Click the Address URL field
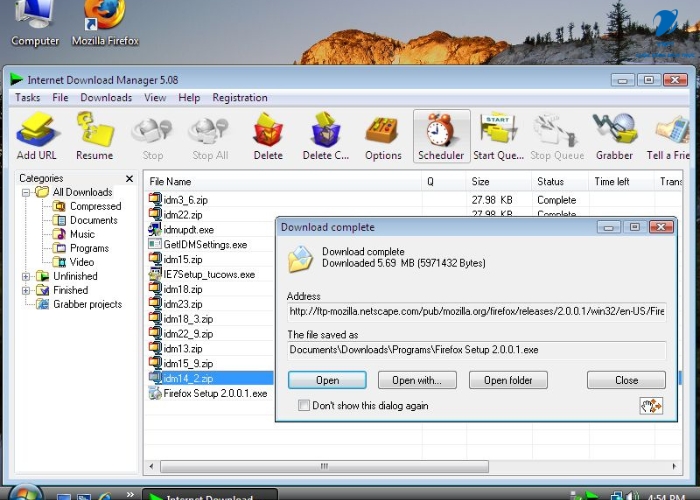This screenshot has height=500, width=700. 476,312
